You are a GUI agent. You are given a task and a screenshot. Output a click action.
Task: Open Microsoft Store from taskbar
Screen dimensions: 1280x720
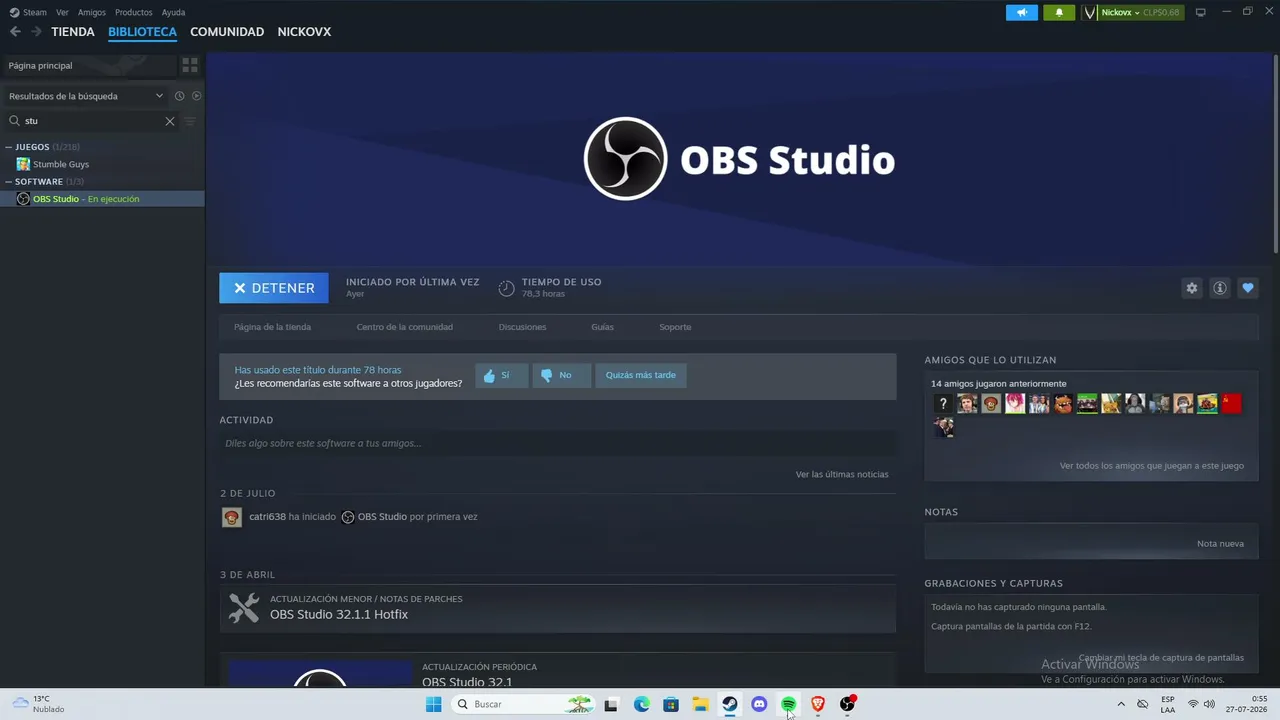tap(671, 704)
